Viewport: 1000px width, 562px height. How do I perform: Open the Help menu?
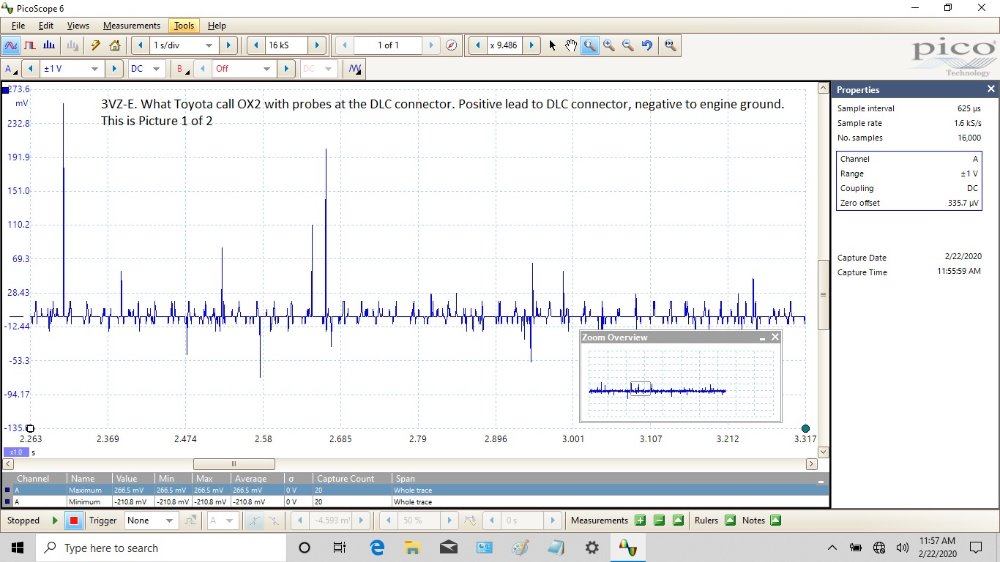point(217,26)
